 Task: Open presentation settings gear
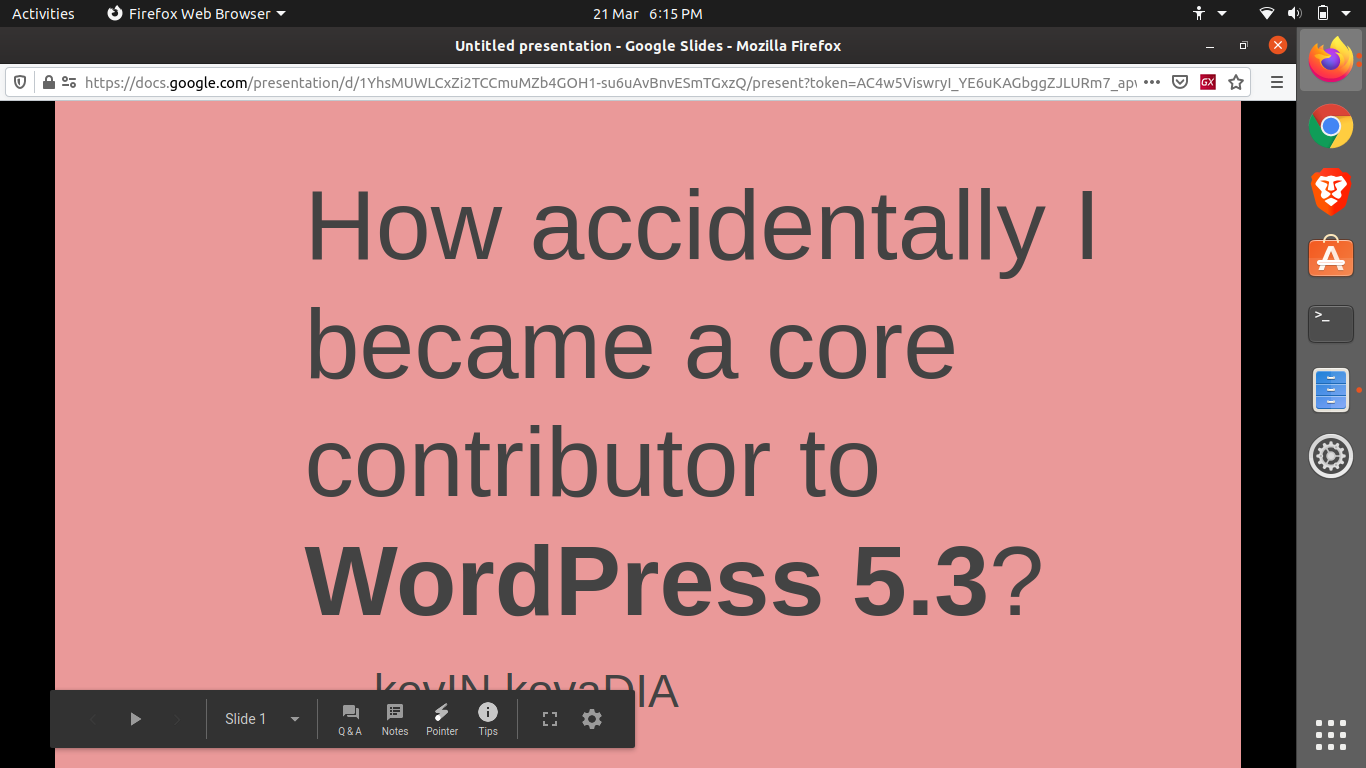pyautogui.click(x=592, y=719)
